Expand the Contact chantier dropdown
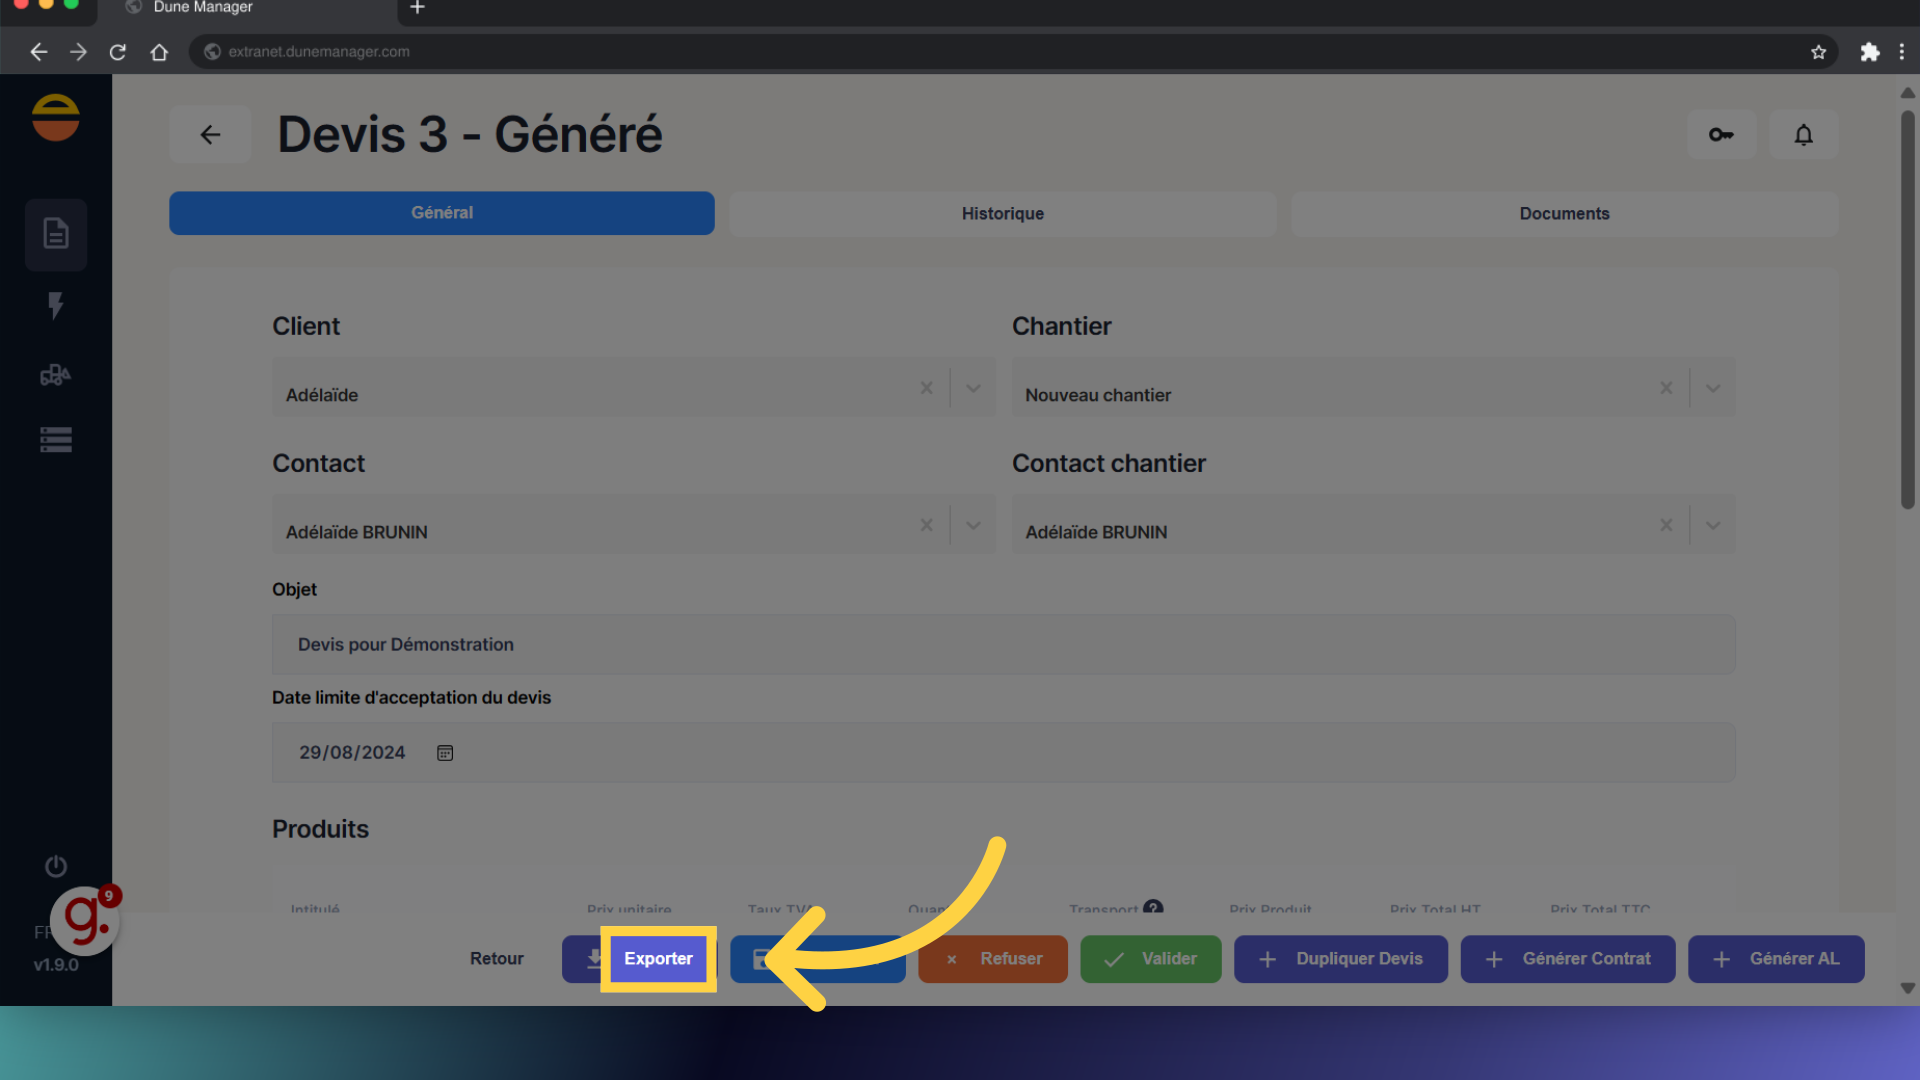 [1713, 525]
